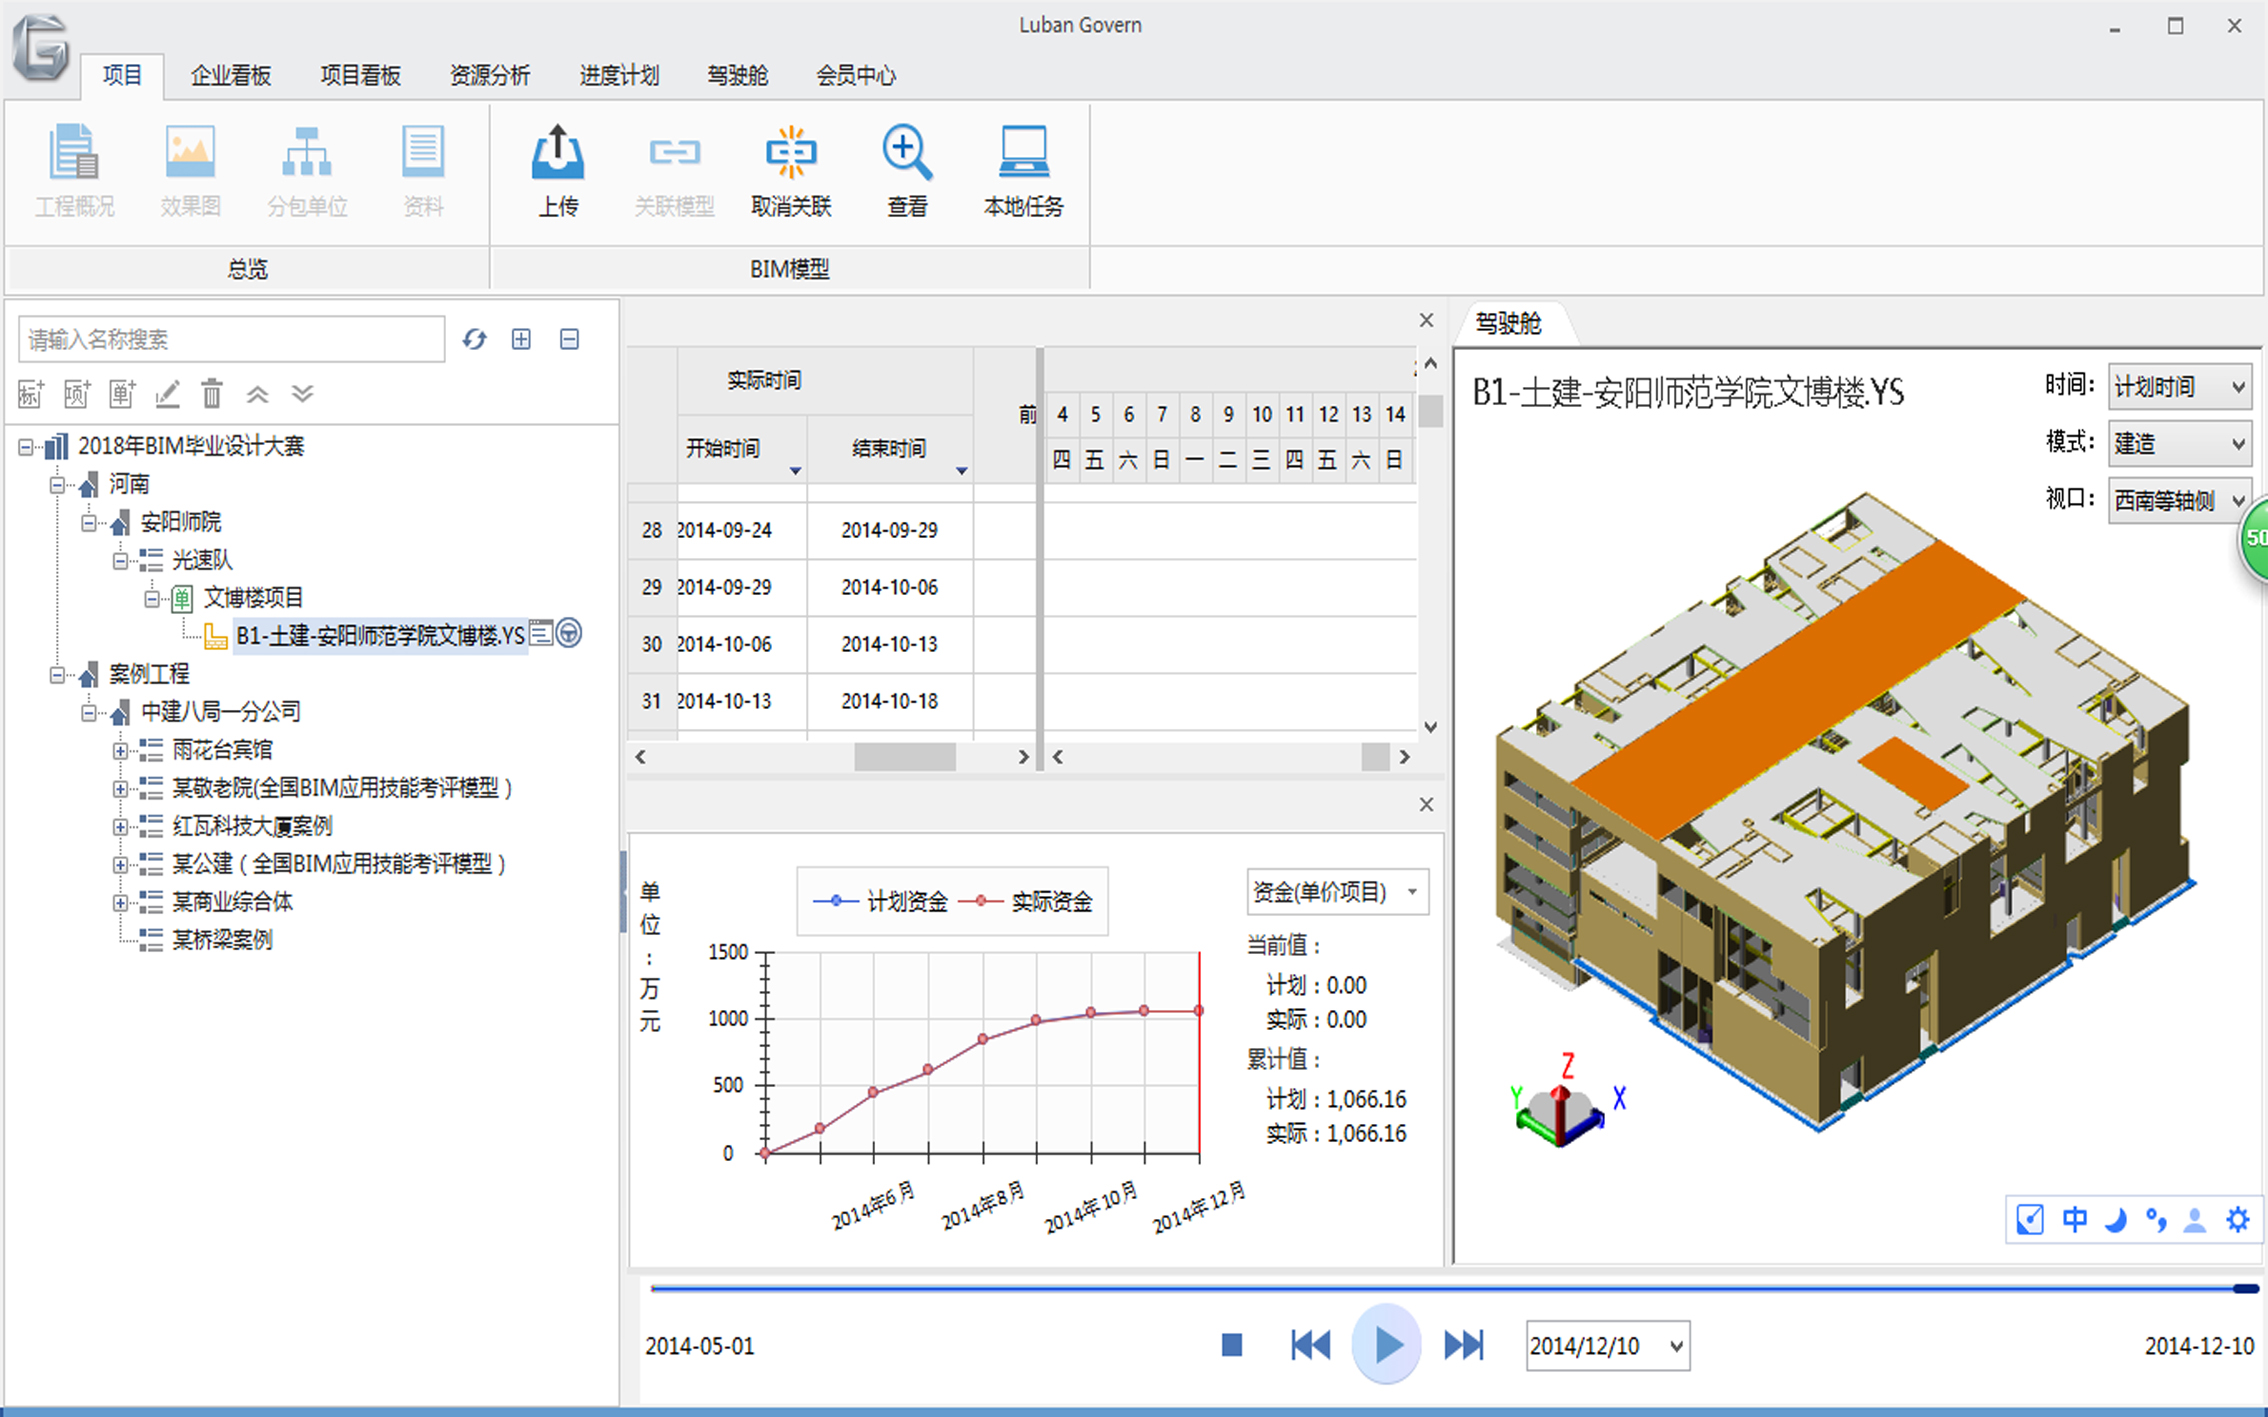The width and height of the screenshot is (2268, 1417).
Task: Switch to the 进度计划 ribbon tab
Action: click(x=619, y=75)
